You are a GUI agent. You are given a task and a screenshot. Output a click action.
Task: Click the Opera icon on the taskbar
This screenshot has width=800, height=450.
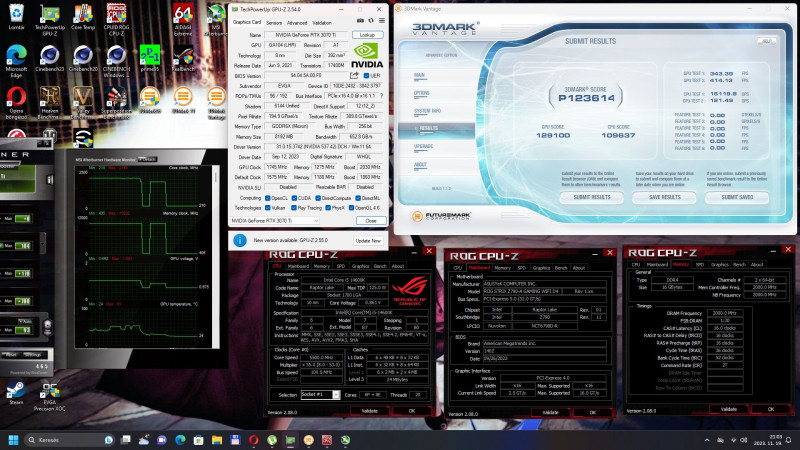pyautogui.click(x=254, y=440)
